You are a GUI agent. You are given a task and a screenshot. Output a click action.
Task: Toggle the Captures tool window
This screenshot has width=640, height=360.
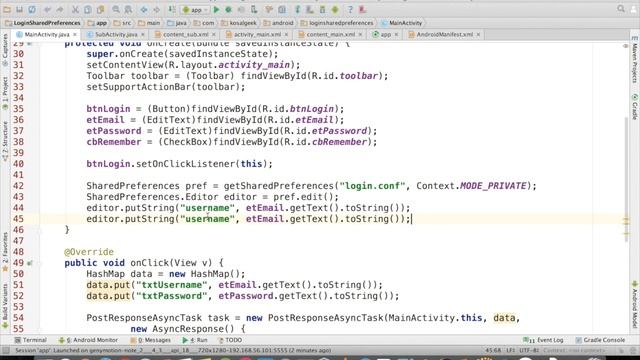(5, 51)
